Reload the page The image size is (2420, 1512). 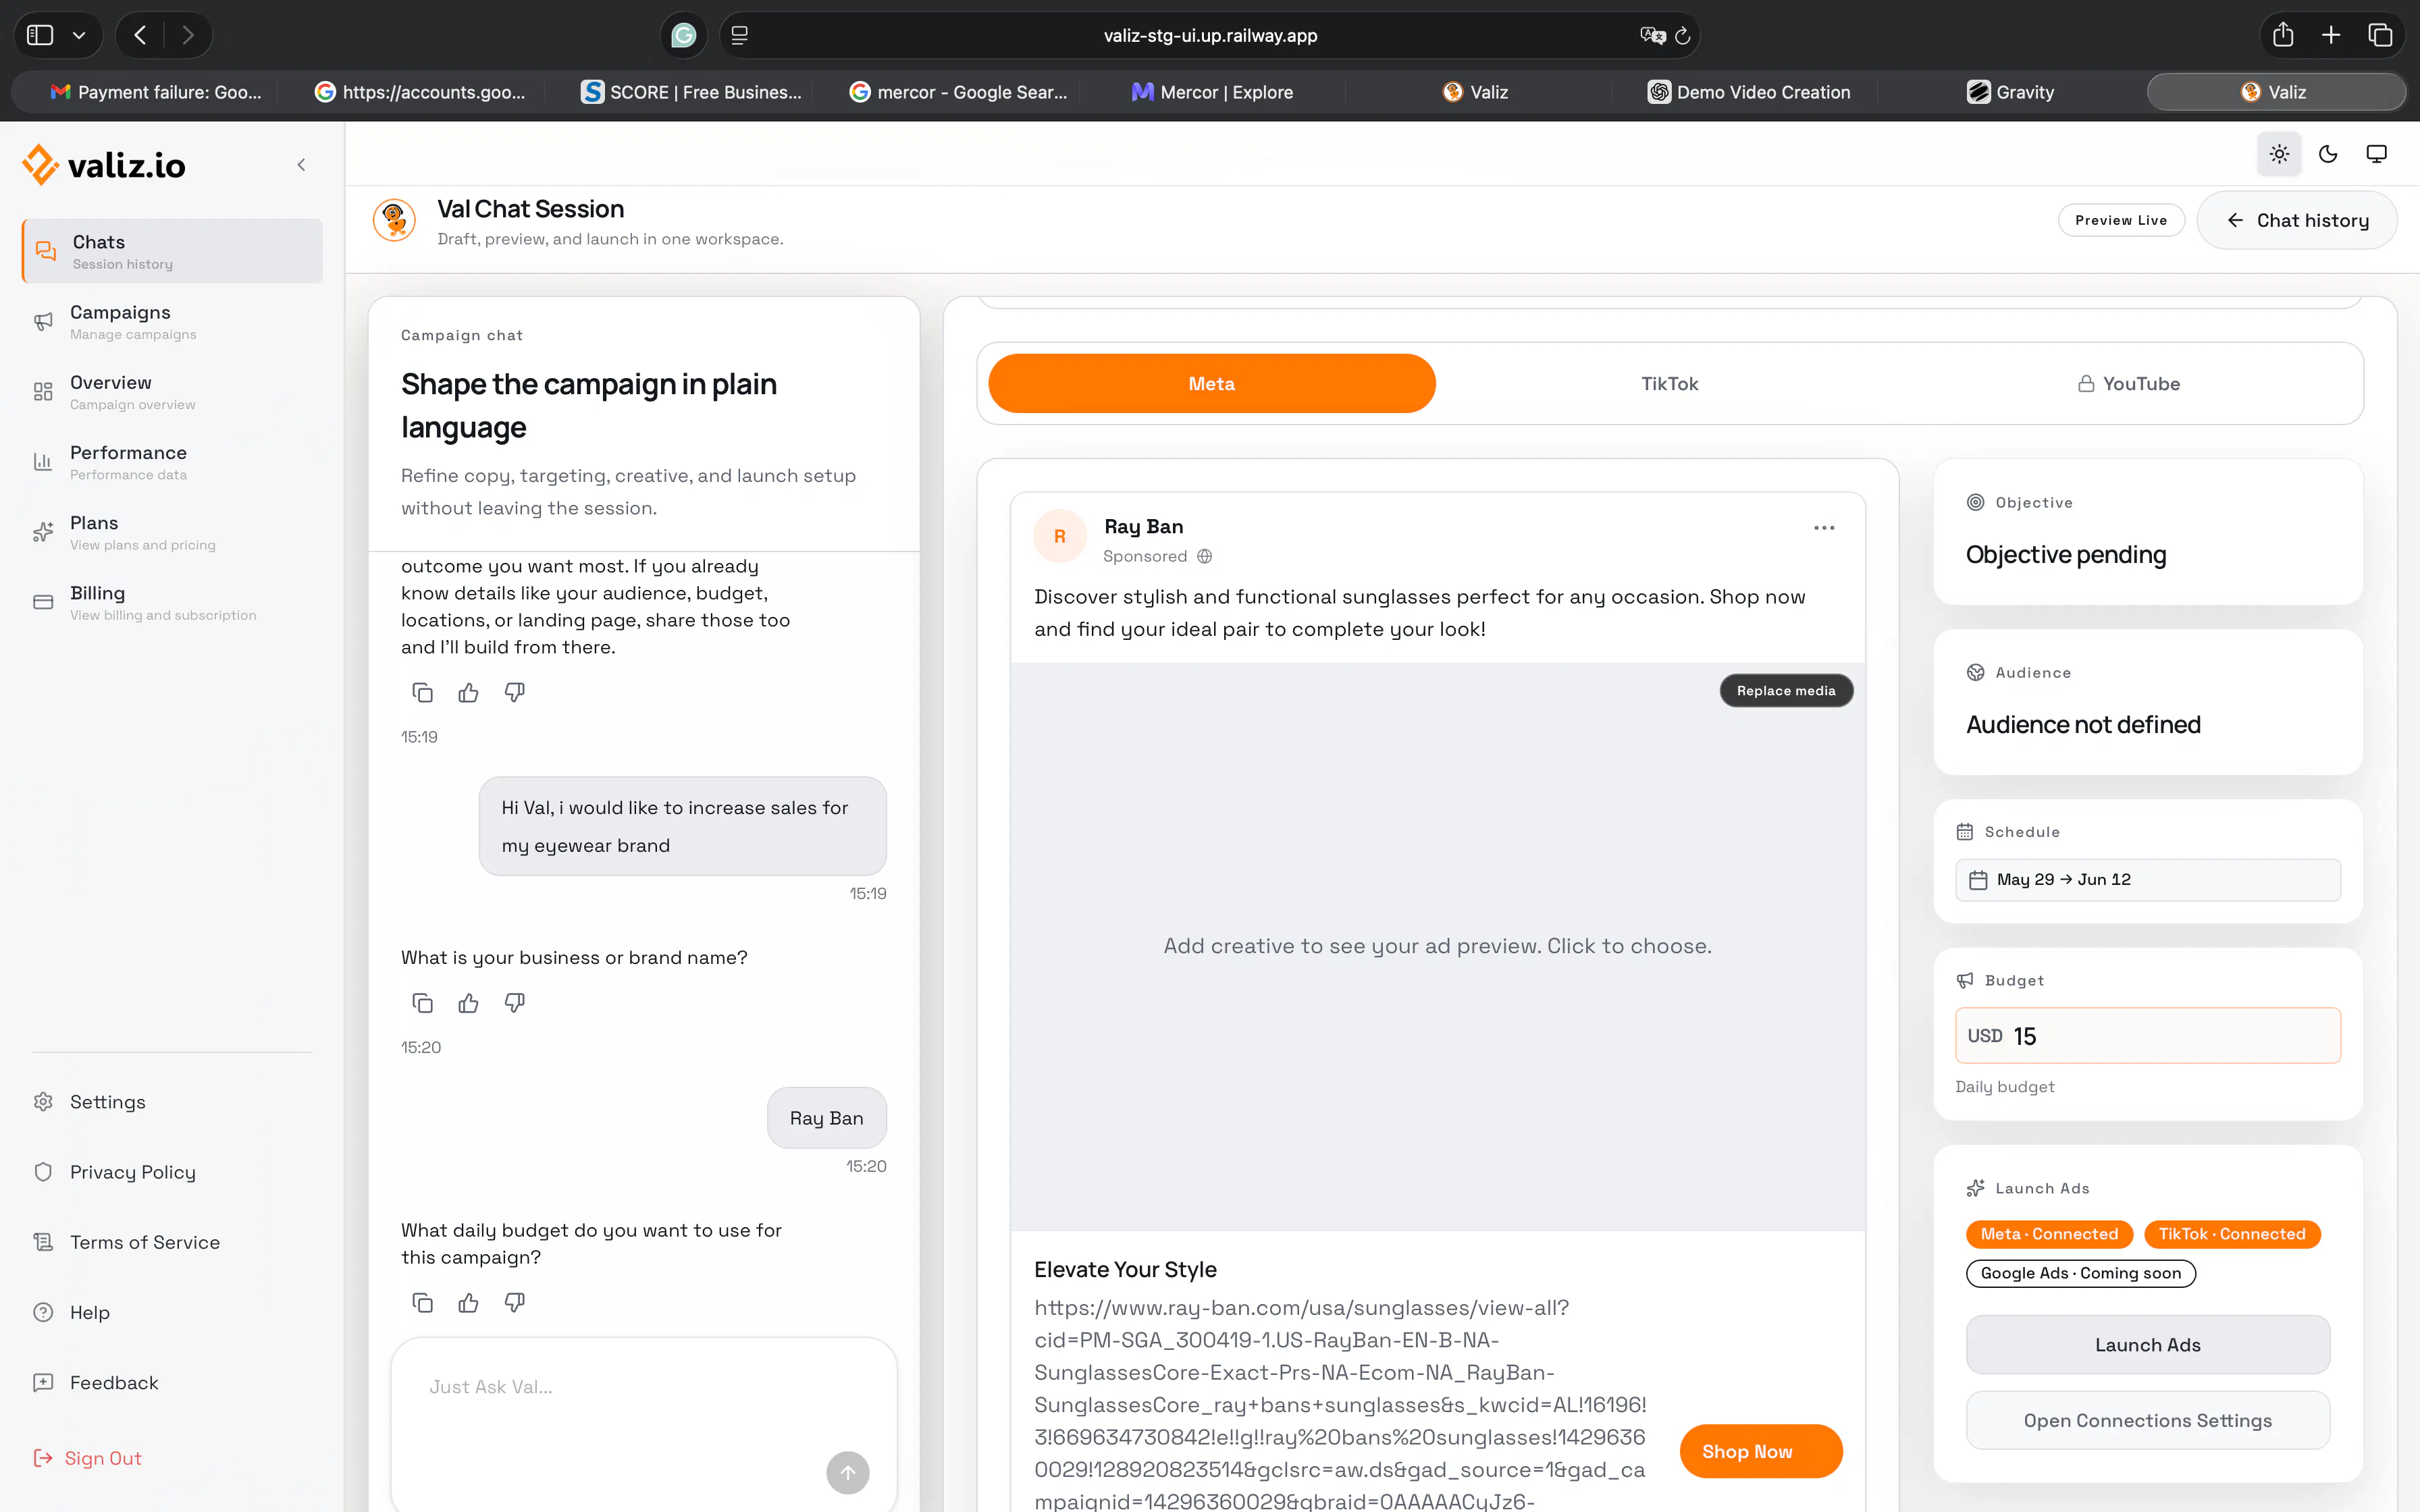(1683, 36)
